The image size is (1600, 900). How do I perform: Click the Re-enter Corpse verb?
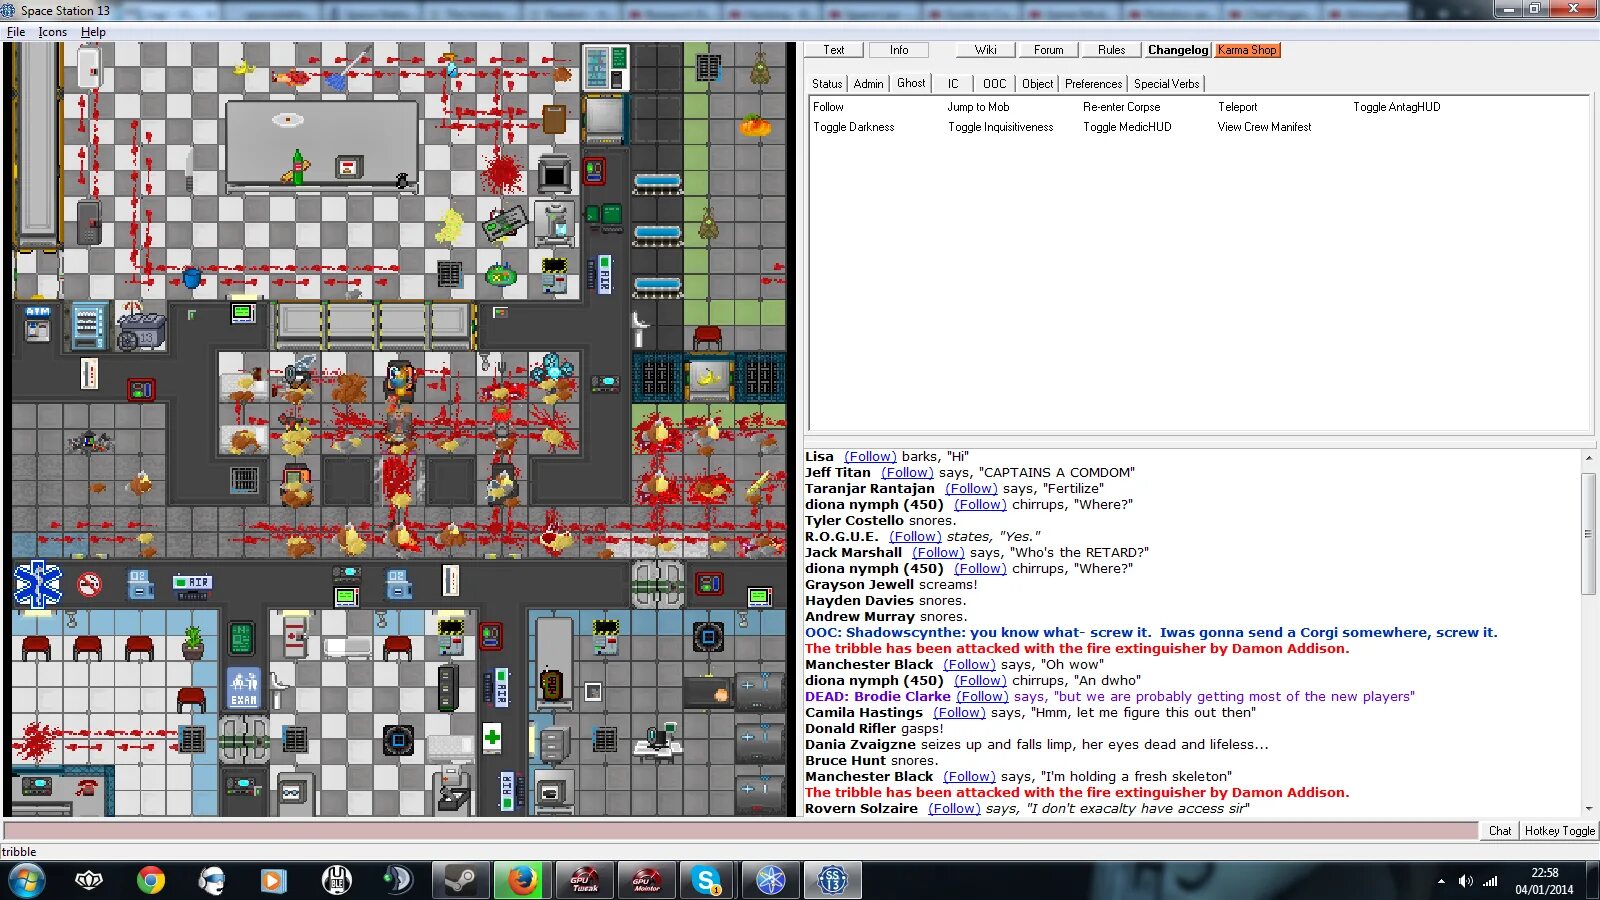tap(1121, 107)
